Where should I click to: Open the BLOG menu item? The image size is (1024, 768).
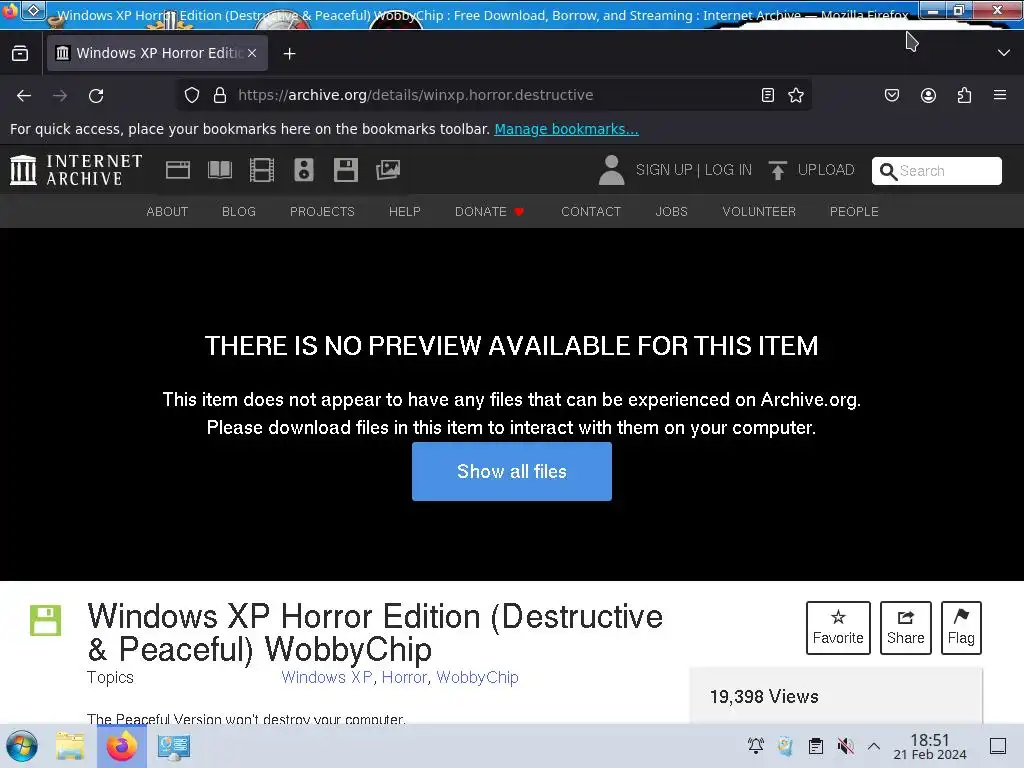tap(239, 212)
